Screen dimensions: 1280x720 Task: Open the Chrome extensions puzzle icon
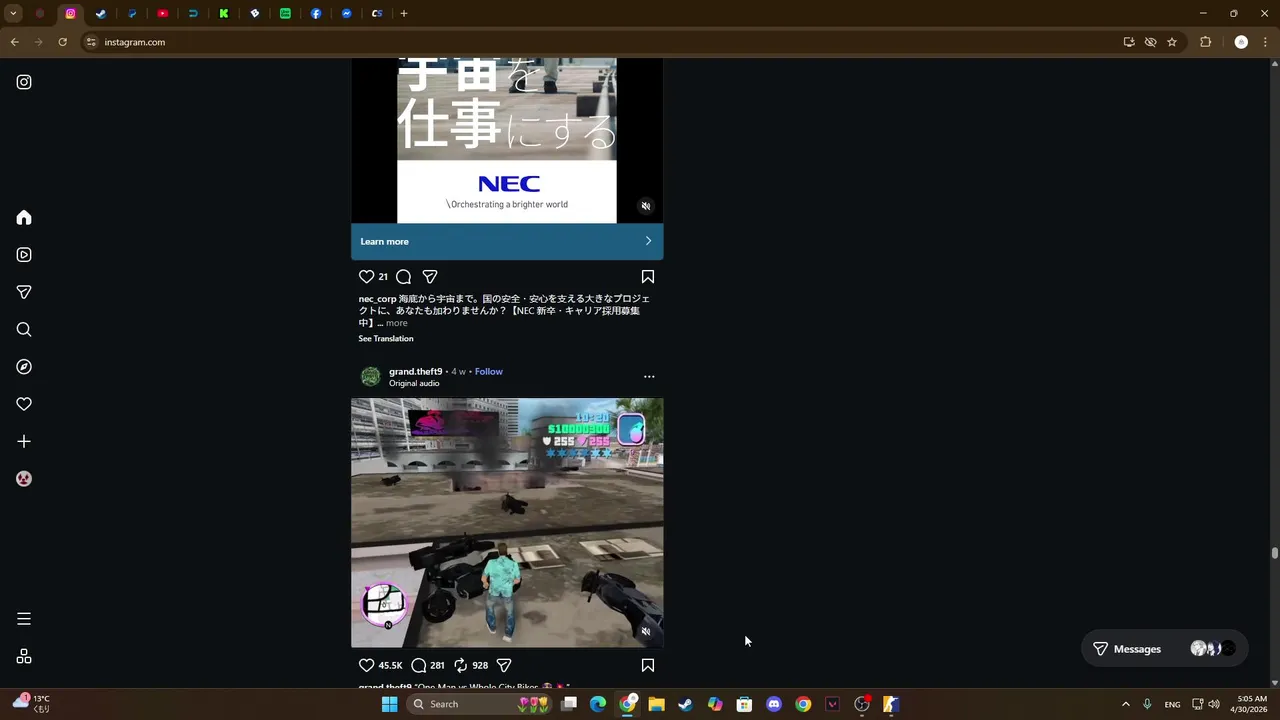(x=1205, y=42)
